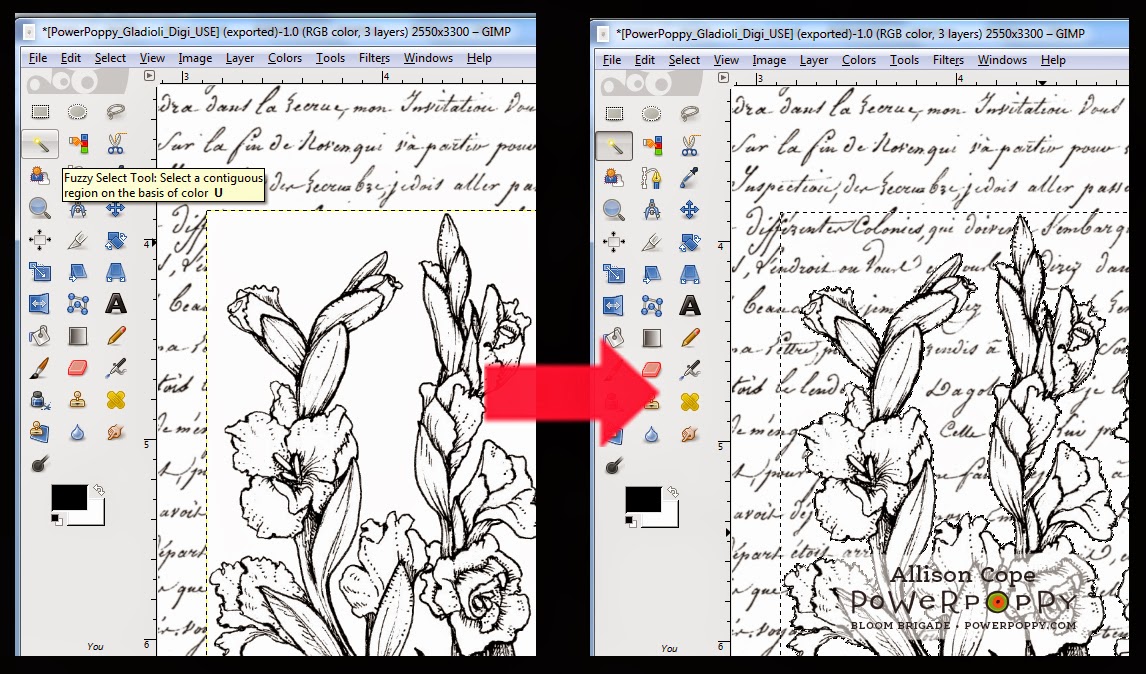This screenshot has height=674, width=1146.
Task: Swap foreground and background colors
Action: (x=97, y=489)
